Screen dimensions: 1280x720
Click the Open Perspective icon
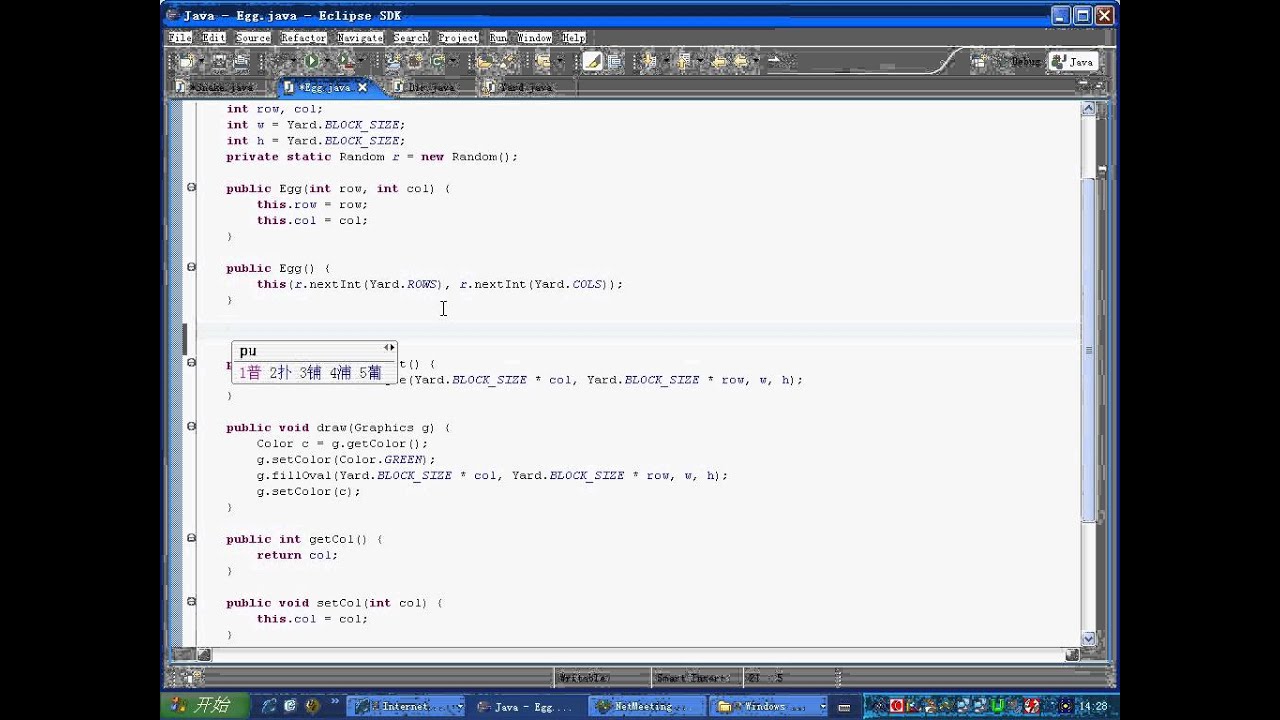(979, 62)
